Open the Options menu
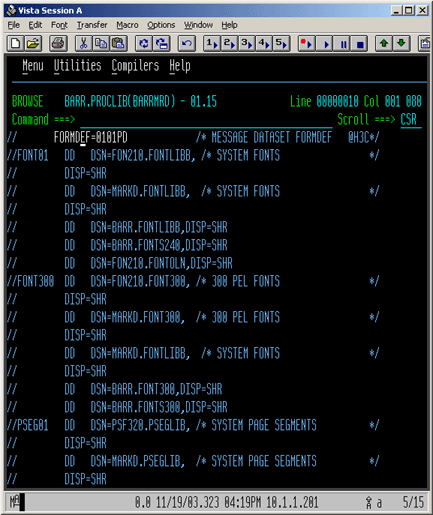 [161, 25]
